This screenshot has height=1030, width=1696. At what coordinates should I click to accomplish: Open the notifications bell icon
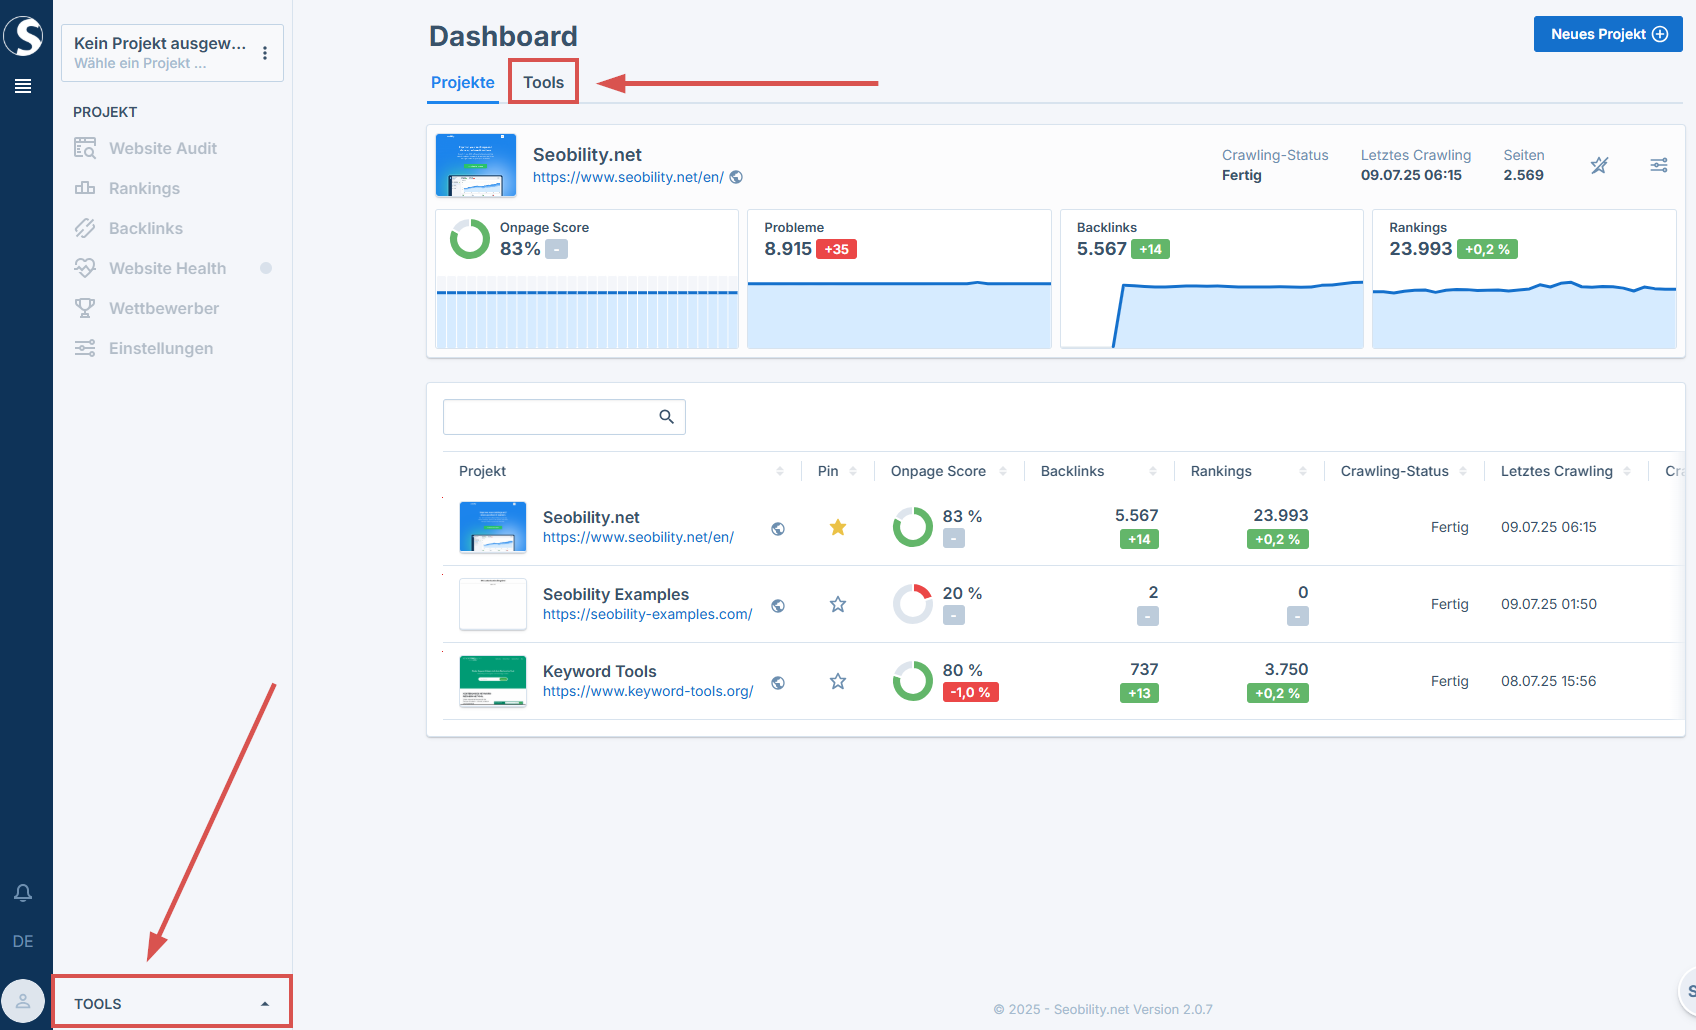23,892
